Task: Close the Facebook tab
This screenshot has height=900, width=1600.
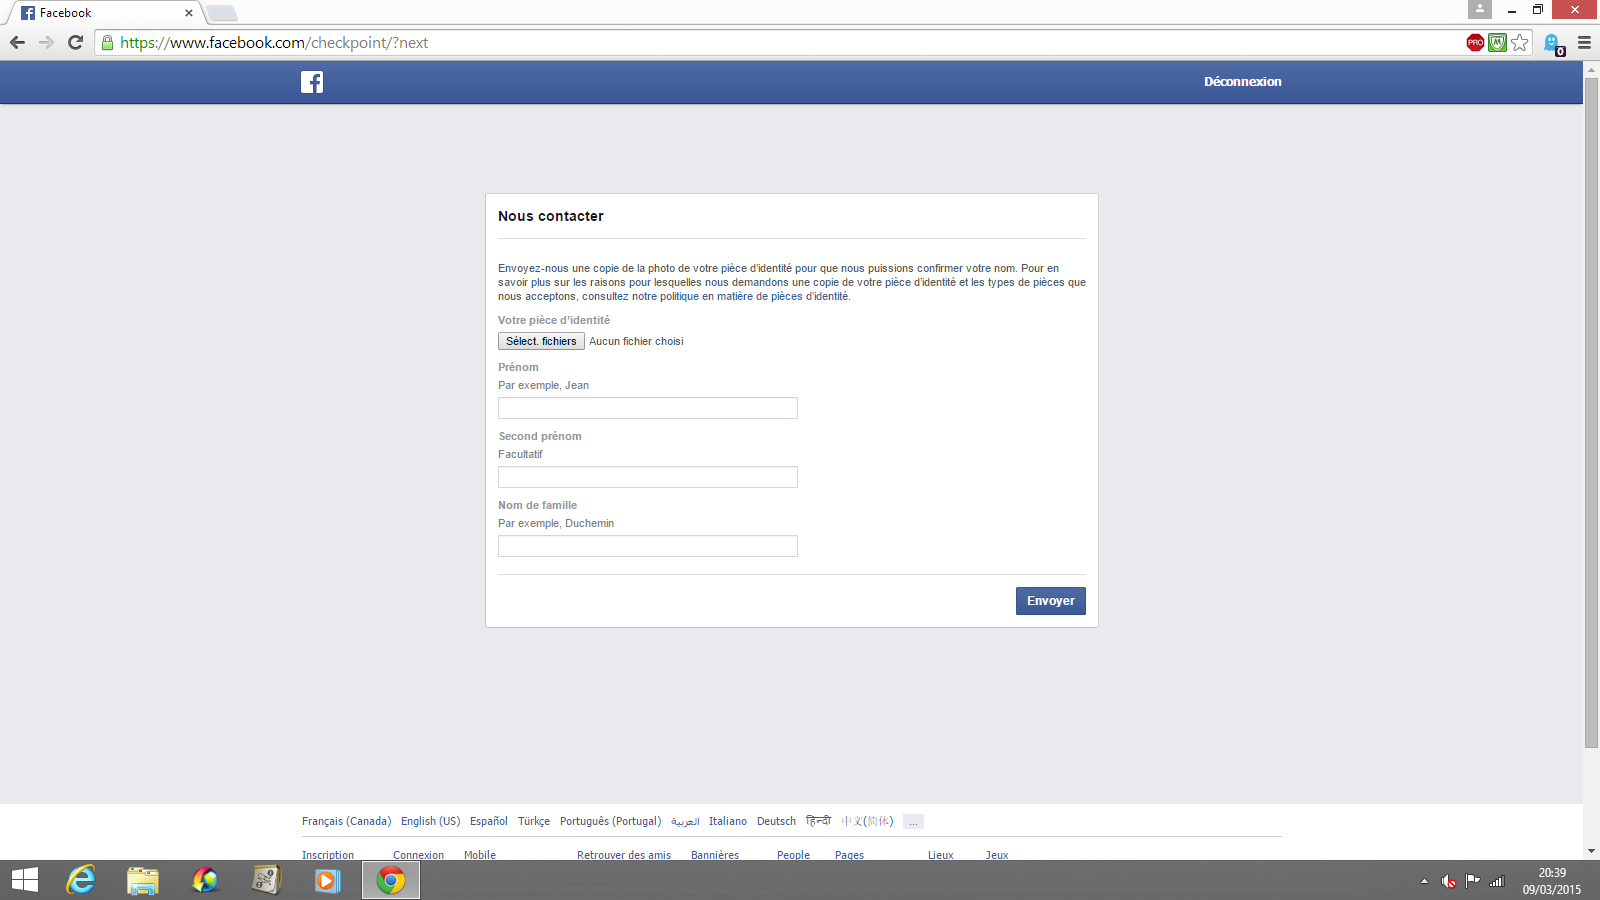Action: (x=189, y=13)
